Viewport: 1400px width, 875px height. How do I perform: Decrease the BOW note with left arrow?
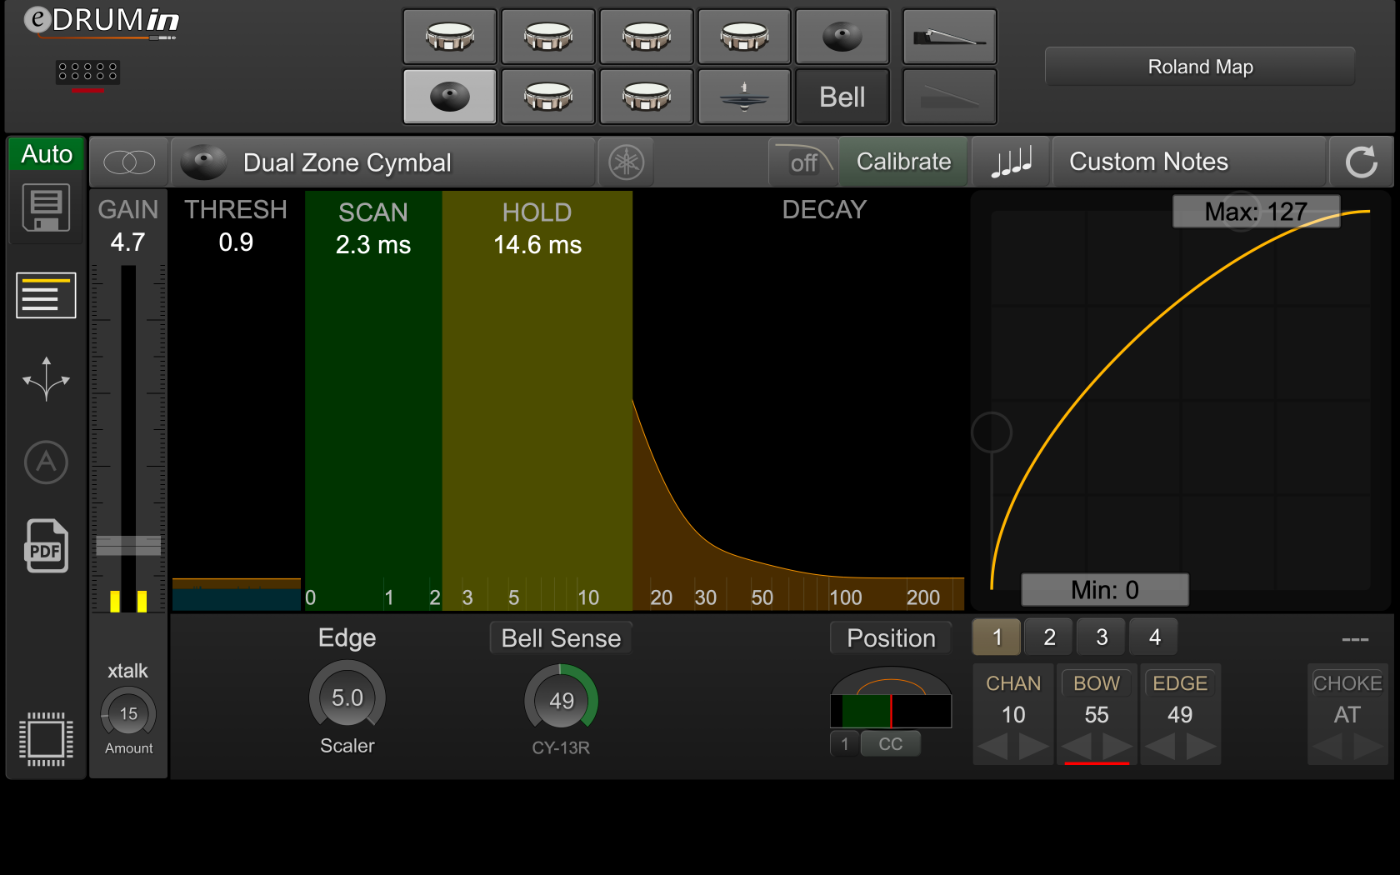point(1077,746)
